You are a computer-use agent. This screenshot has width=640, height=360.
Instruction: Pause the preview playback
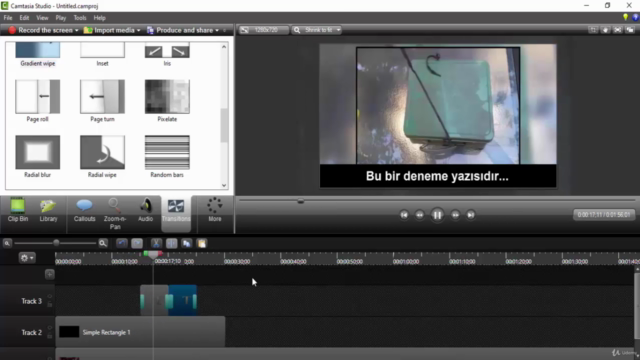[x=437, y=215]
